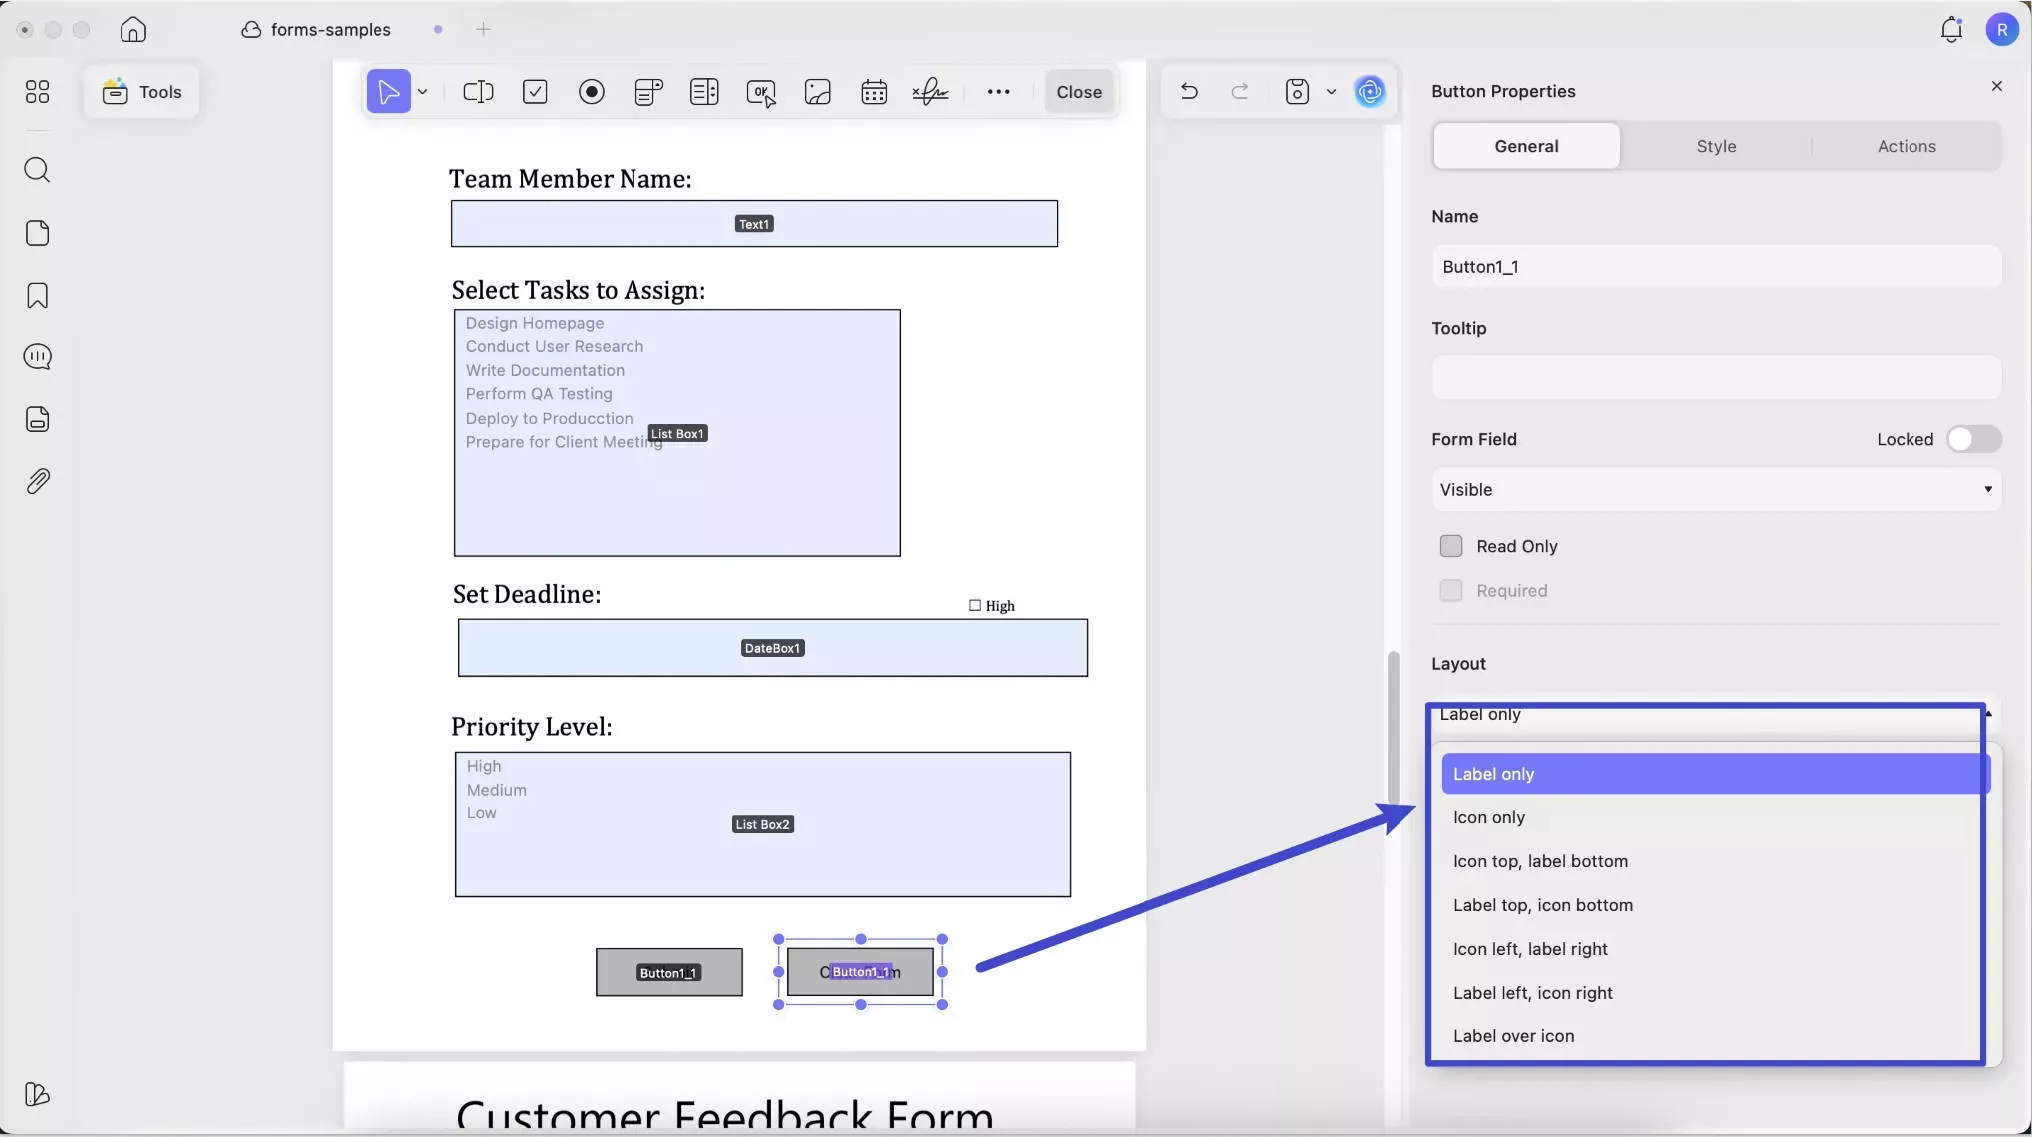Open the Tools menu button
Screen dimensions: 2032x1137
[x=142, y=92]
